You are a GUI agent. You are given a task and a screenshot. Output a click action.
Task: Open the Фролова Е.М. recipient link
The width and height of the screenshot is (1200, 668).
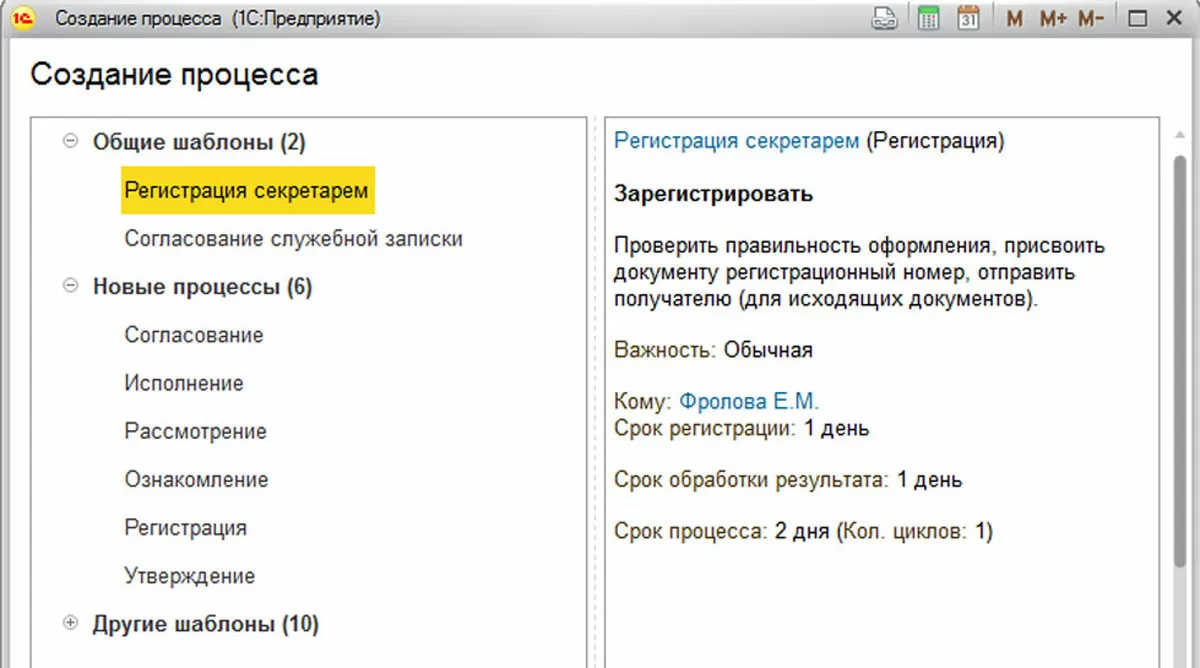[x=748, y=402]
